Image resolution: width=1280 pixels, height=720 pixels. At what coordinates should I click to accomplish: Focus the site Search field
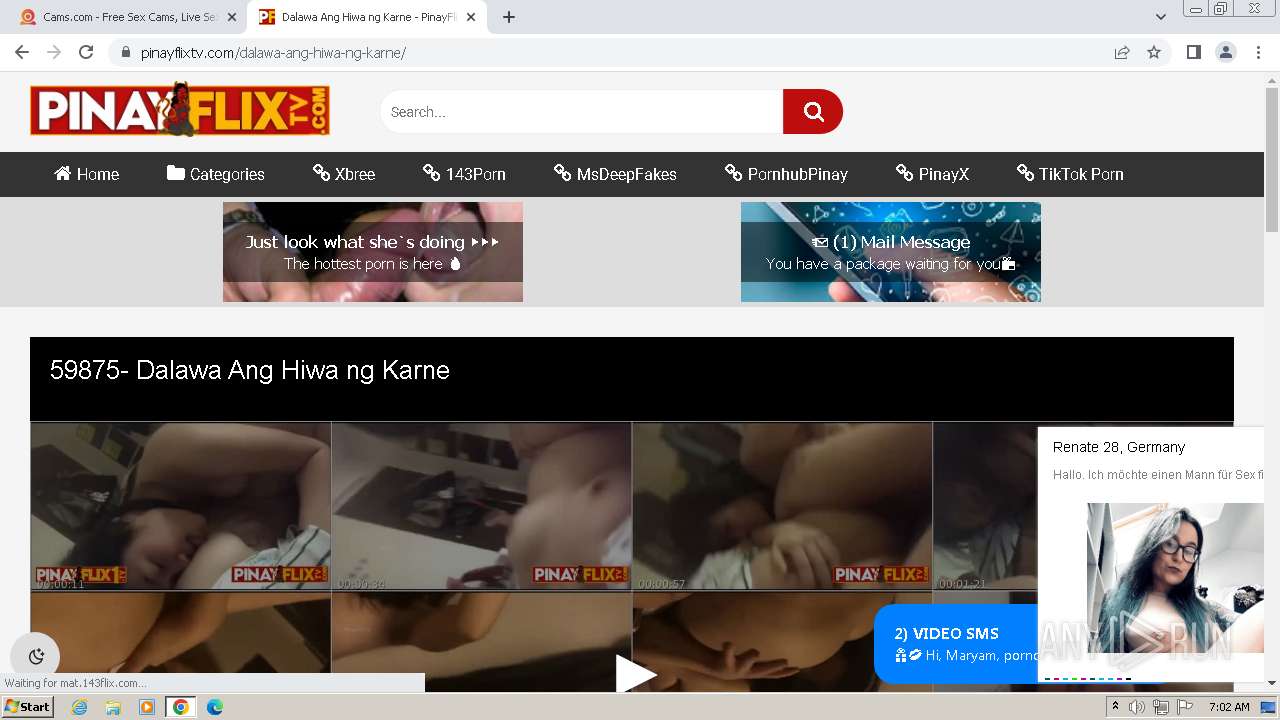coord(582,111)
